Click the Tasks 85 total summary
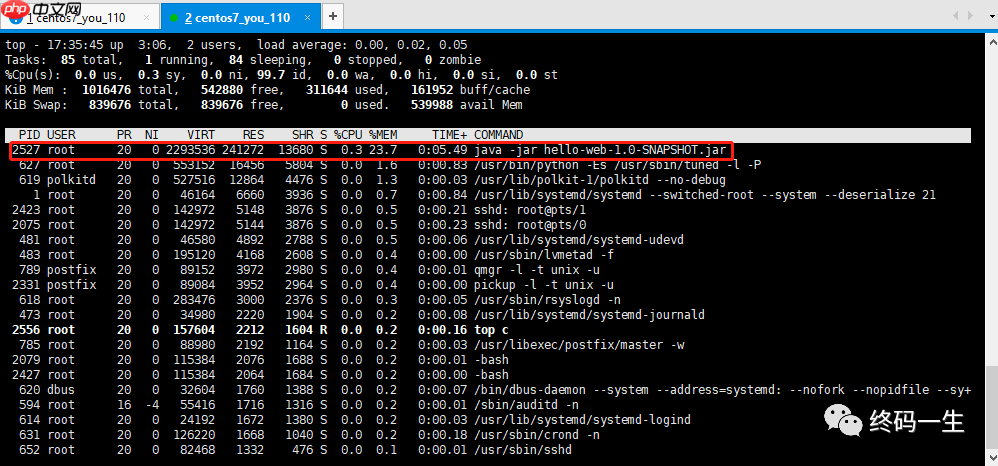The width and height of the screenshot is (998, 466). pos(64,60)
